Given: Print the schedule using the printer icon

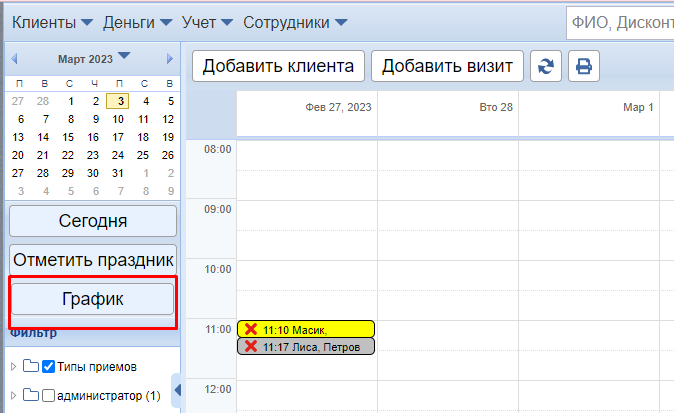Looking at the screenshot, I should point(584,66).
